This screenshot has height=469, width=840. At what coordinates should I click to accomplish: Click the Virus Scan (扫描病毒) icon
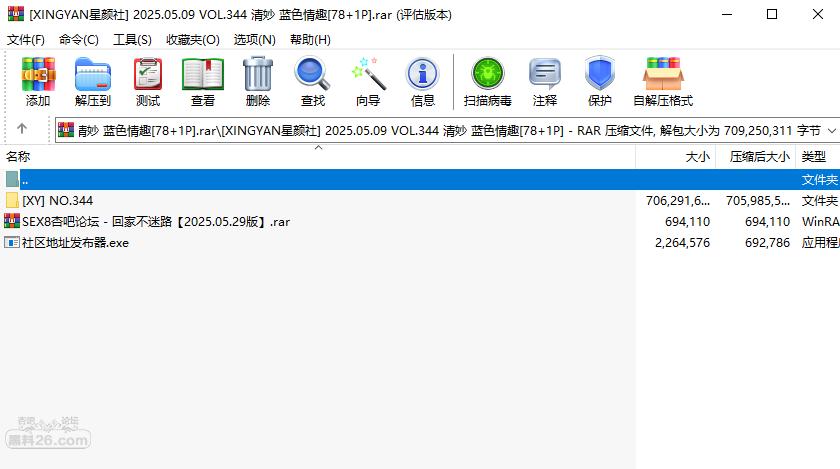tap(488, 75)
